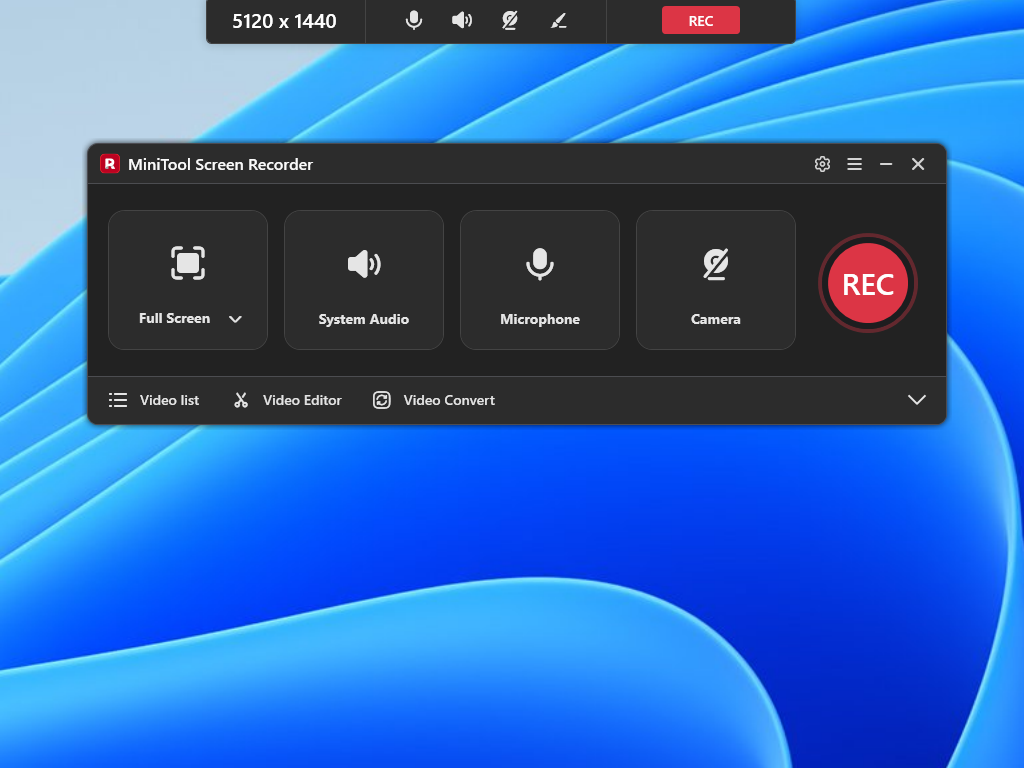Toggle the Camera tile
This screenshot has width=1024, height=768.
[x=716, y=280]
